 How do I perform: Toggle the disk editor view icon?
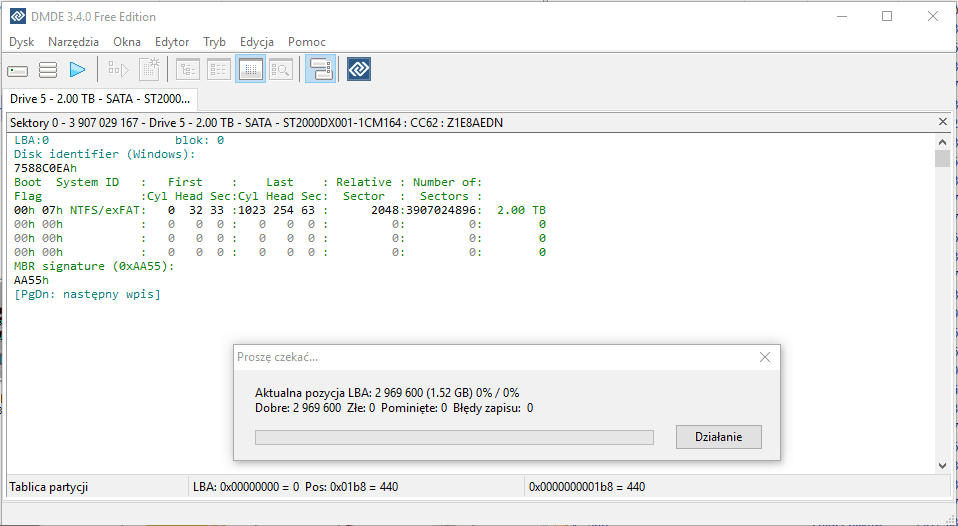(250, 70)
